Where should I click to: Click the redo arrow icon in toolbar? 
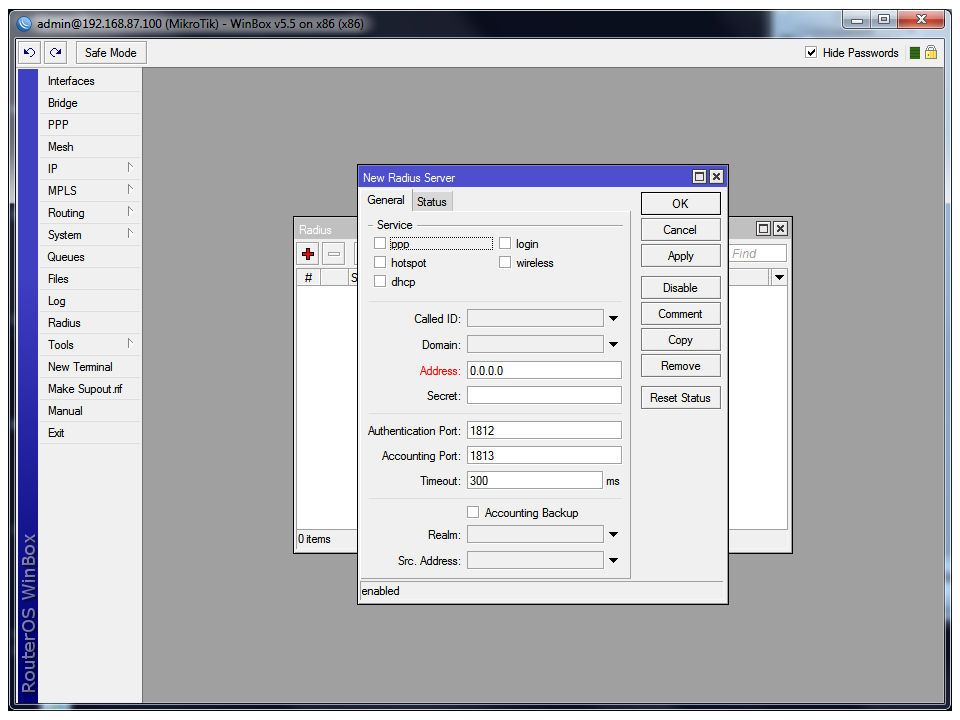[55, 53]
